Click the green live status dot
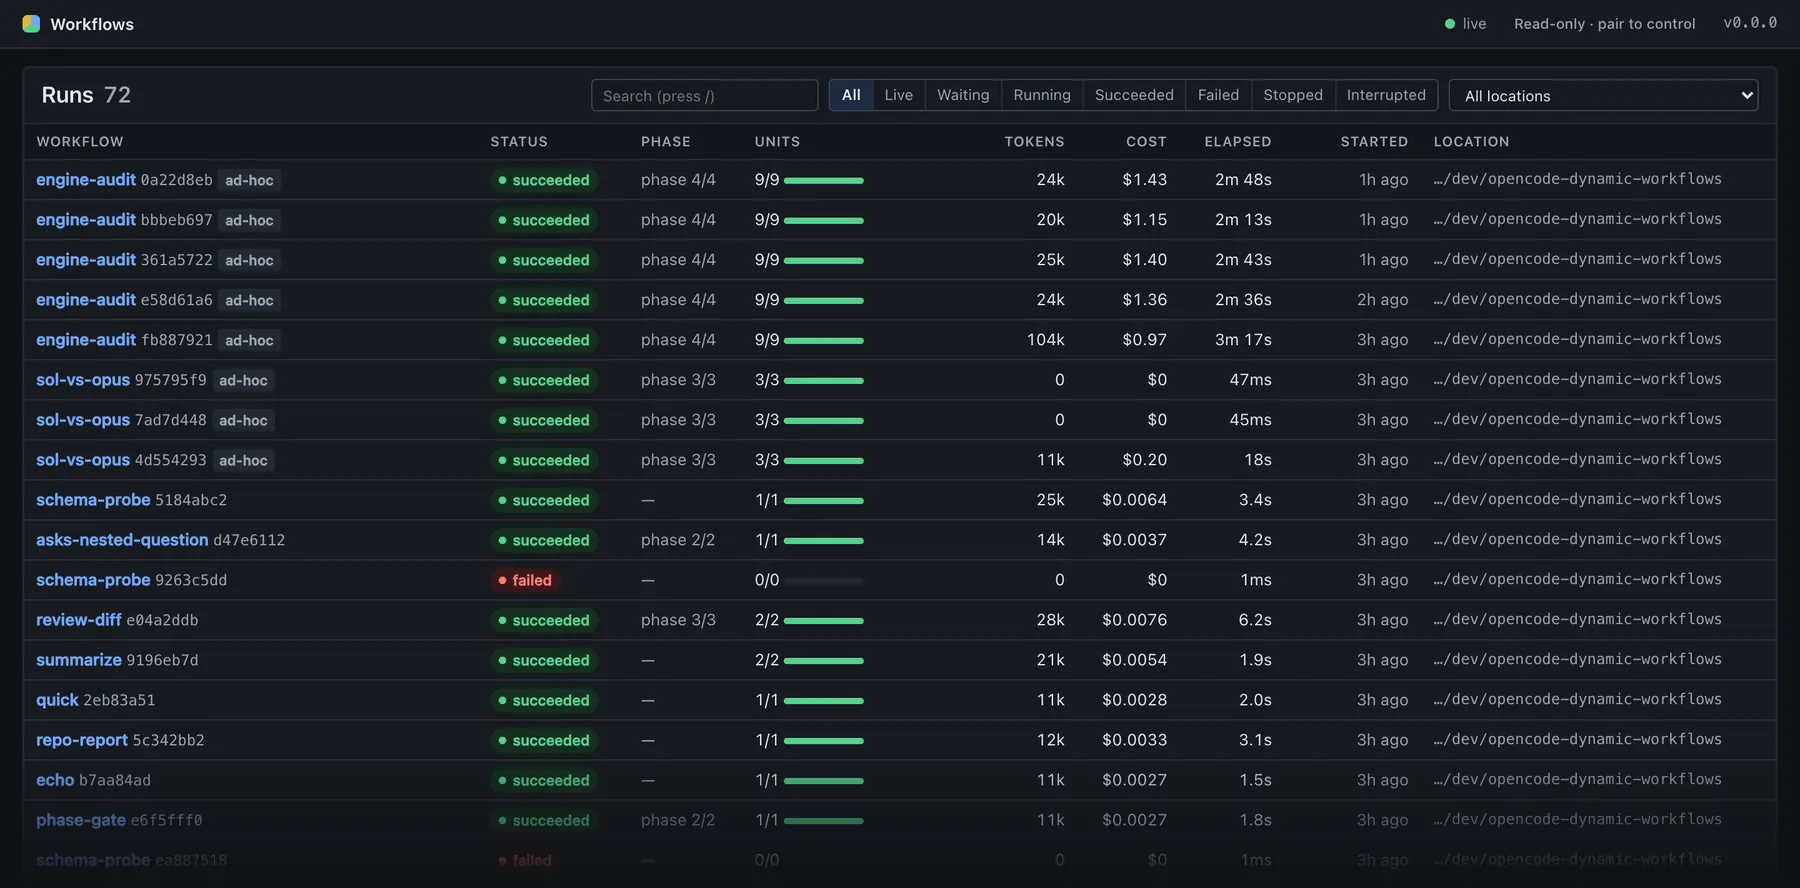The width and height of the screenshot is (1800, 888). pyautogui.click(x=1450, y=24)
